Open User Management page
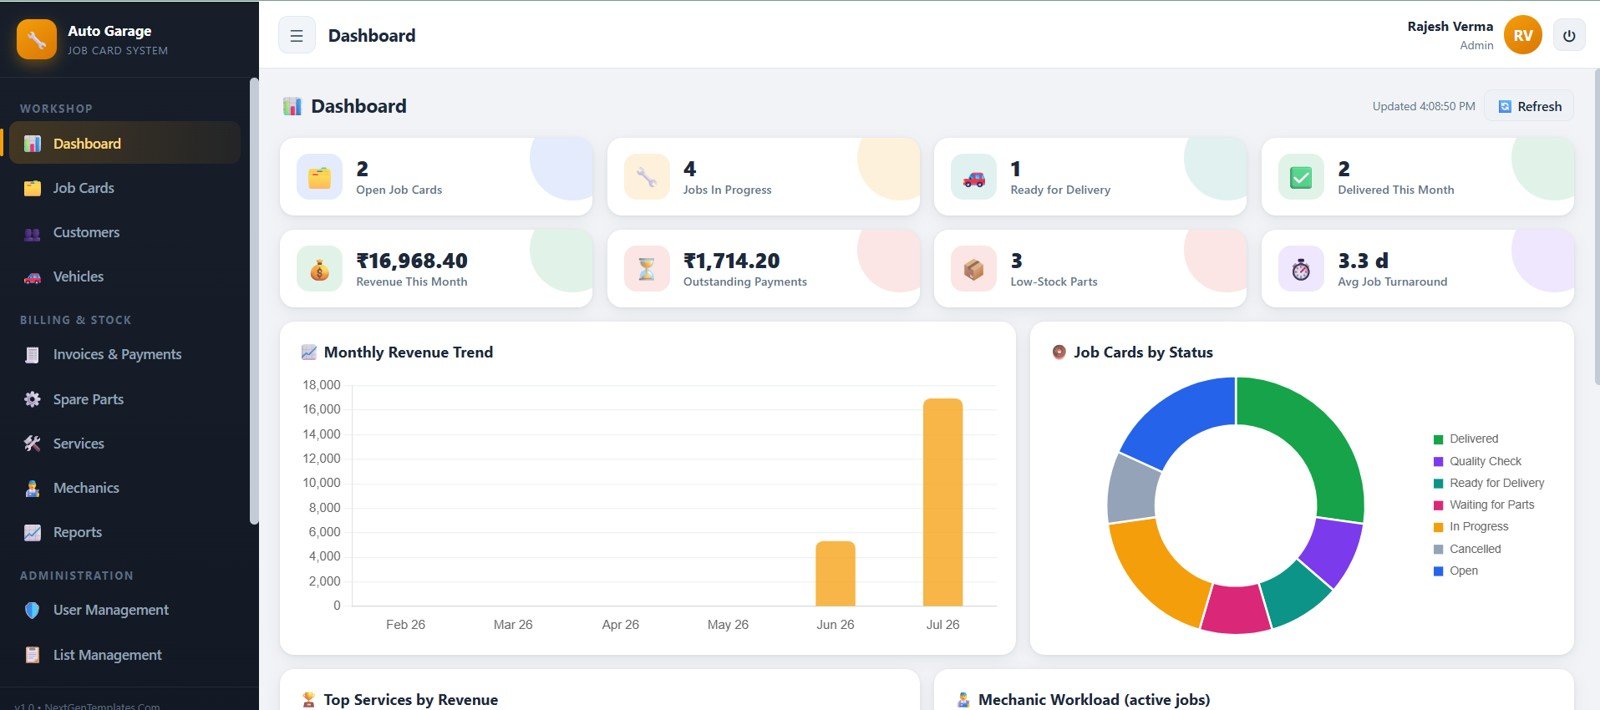Screen dimensions: 1600x710 click(124, 610)
